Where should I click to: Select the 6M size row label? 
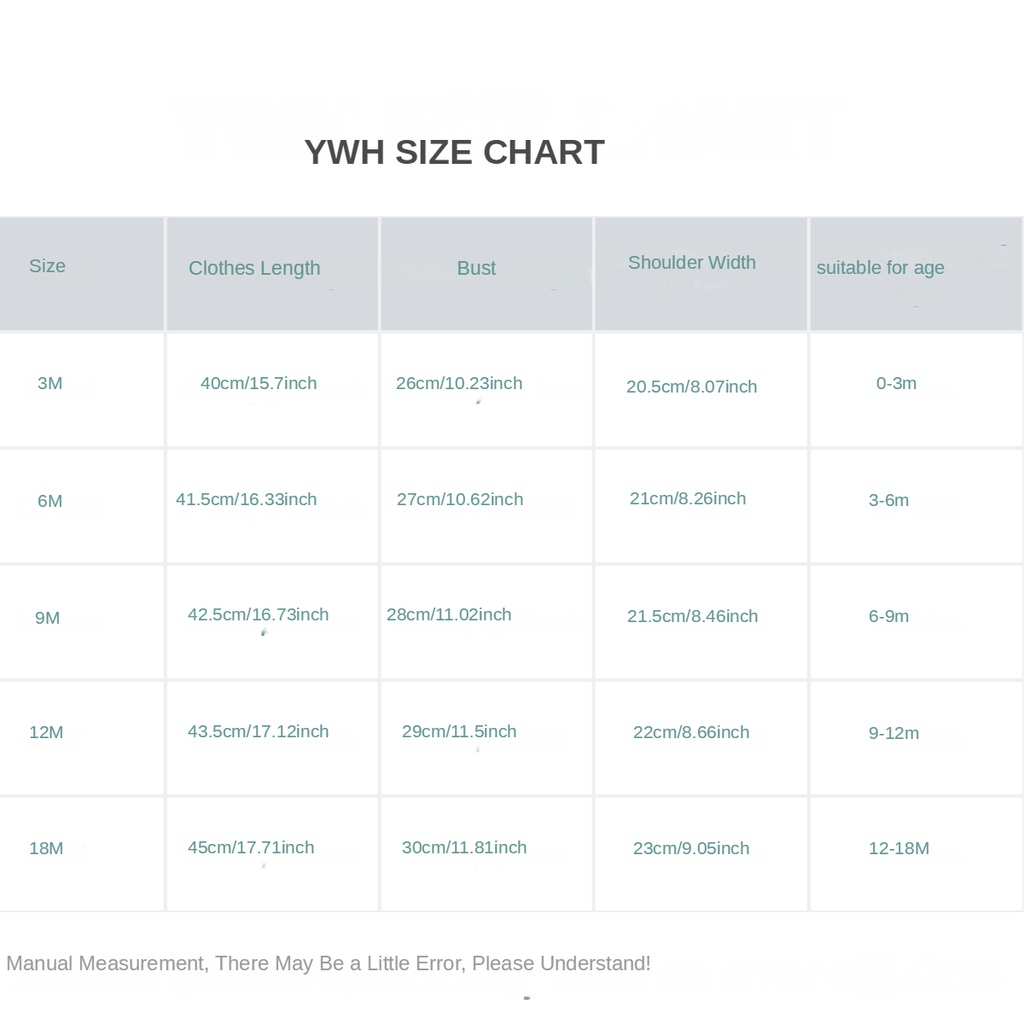pyautogui.click(x=50, y=501)
